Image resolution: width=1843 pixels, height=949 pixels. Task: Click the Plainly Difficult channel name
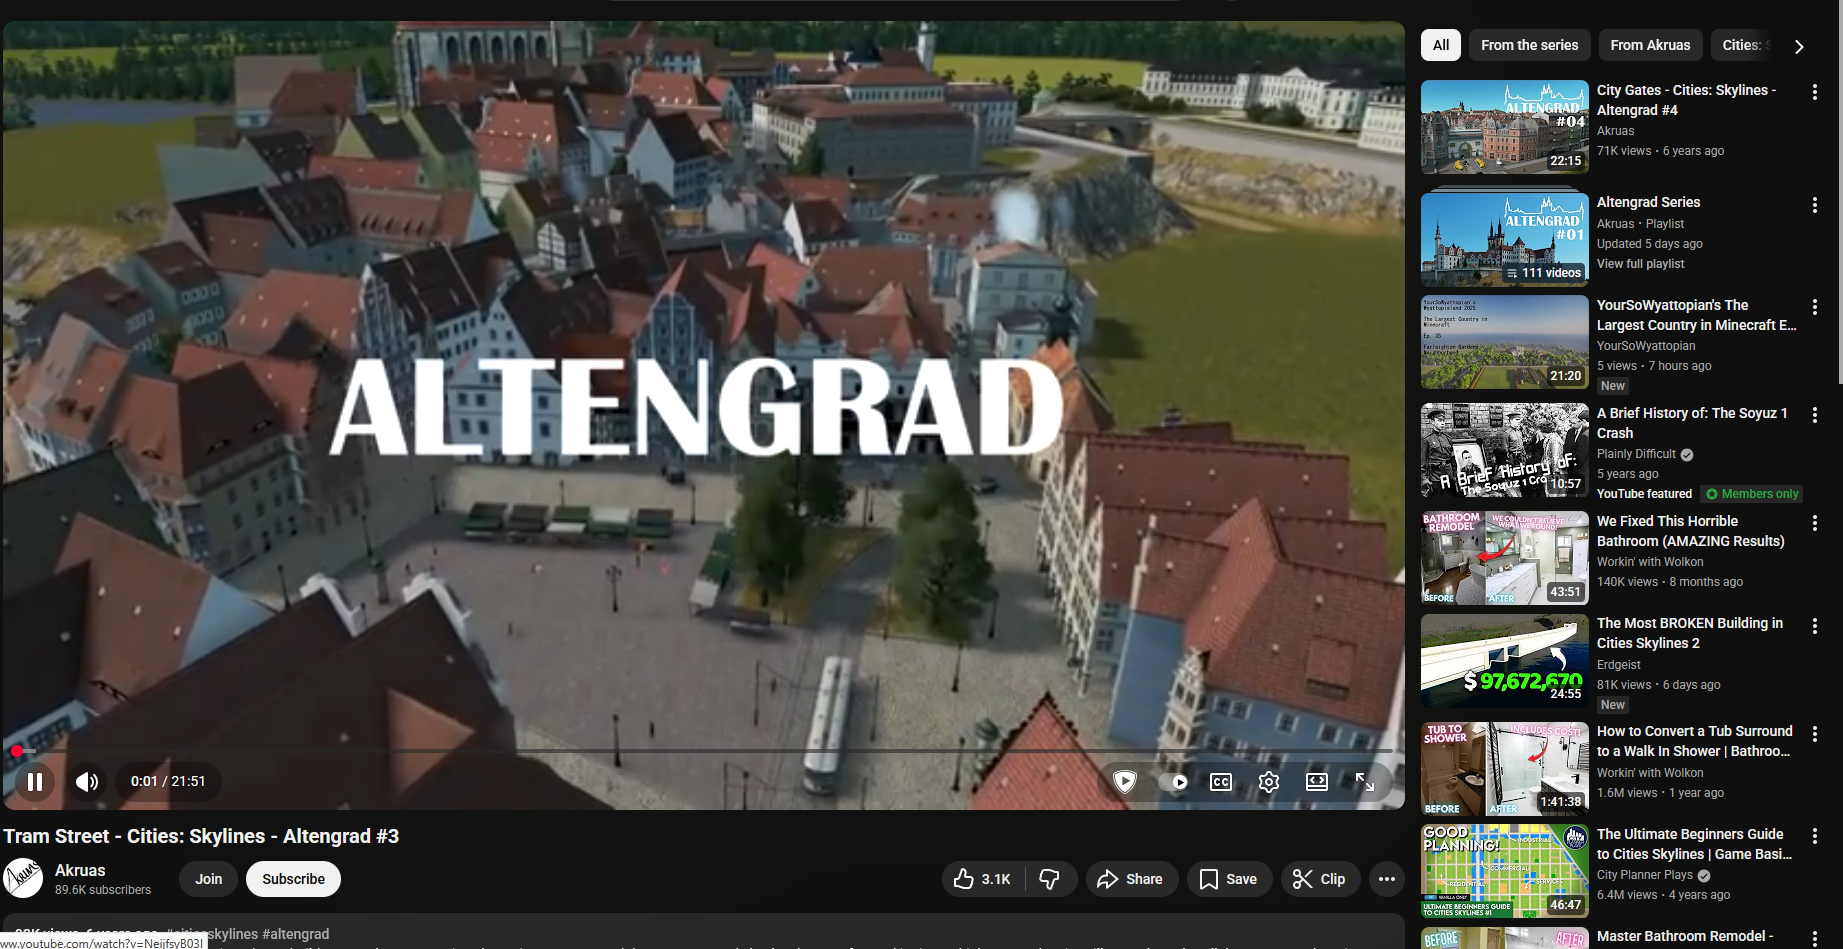point(1636,454)
